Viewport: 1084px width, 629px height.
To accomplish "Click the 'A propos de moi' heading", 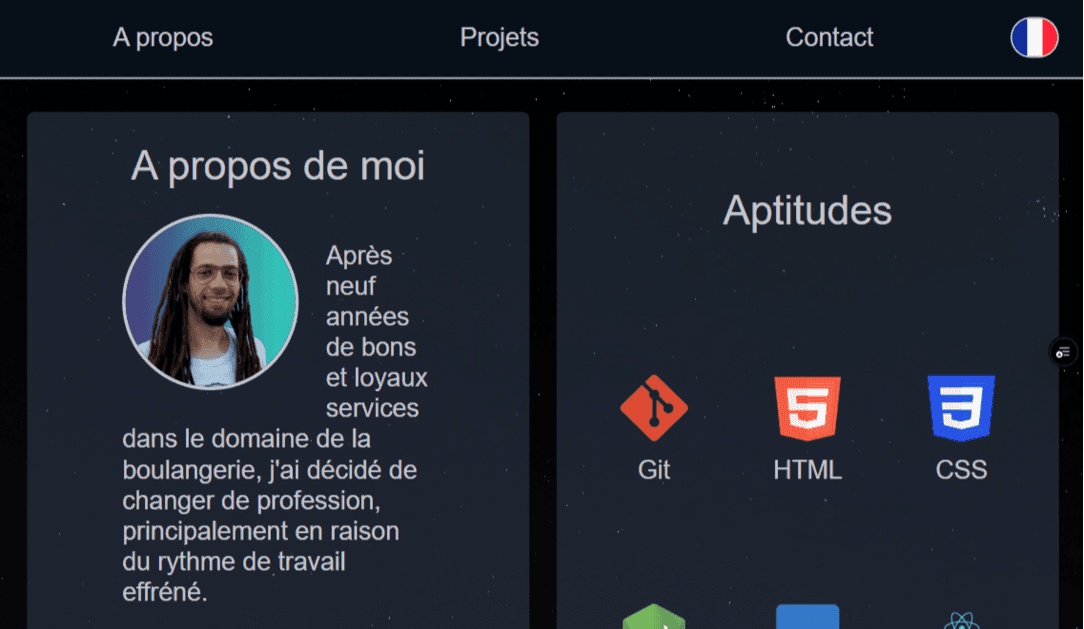I will click(278, 166).
